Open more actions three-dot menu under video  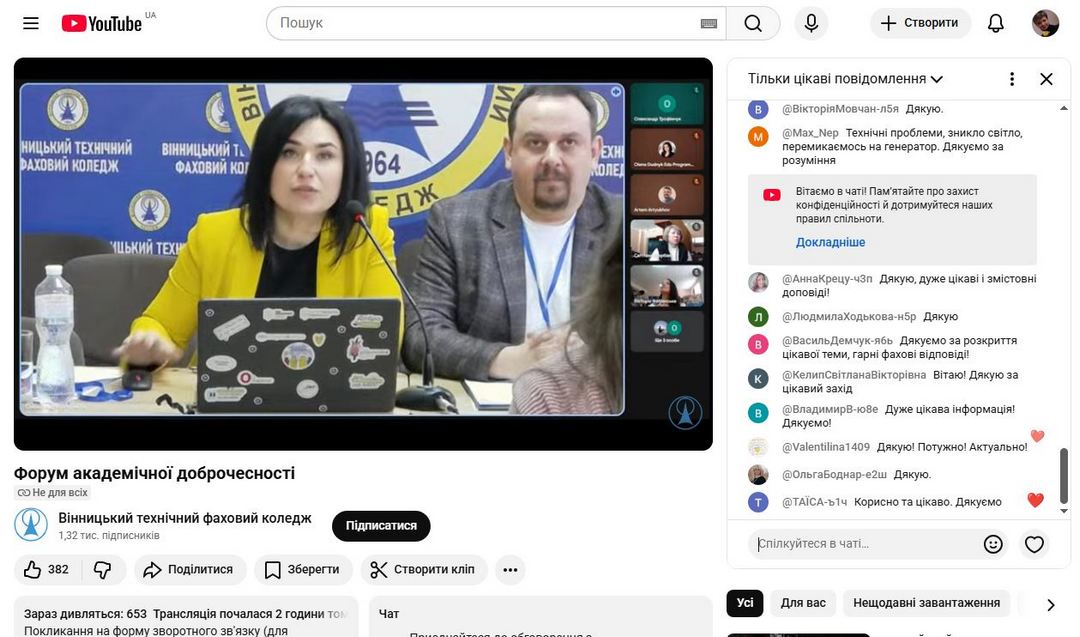pyautogui.click(x=510, y=570)
